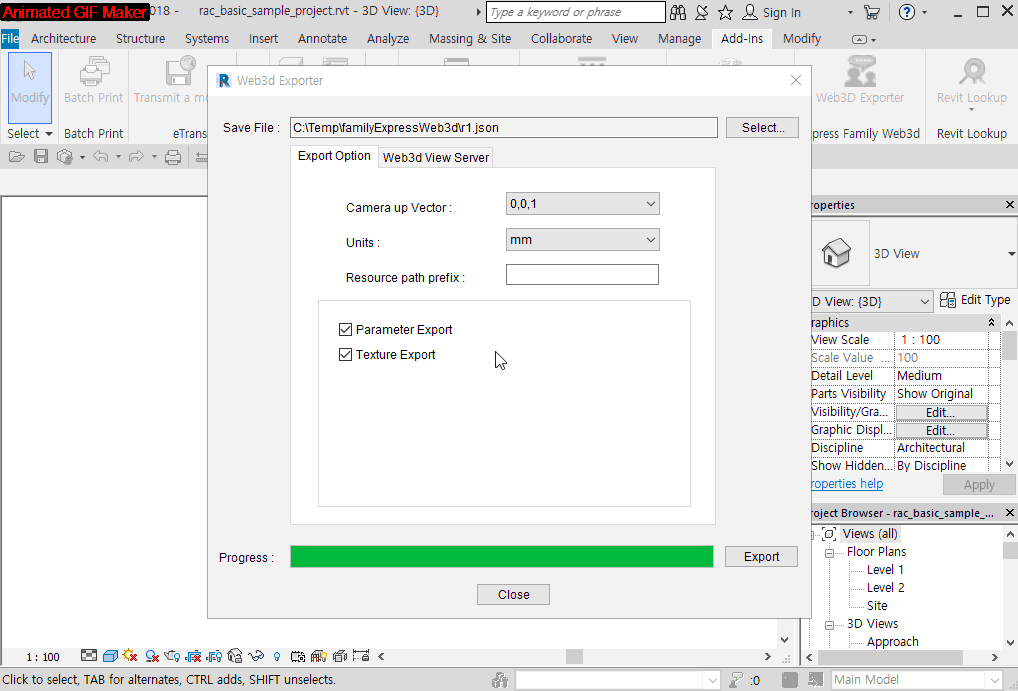
Task: Click the Unlocked 3D View house icon
Action: coord(235,656)
